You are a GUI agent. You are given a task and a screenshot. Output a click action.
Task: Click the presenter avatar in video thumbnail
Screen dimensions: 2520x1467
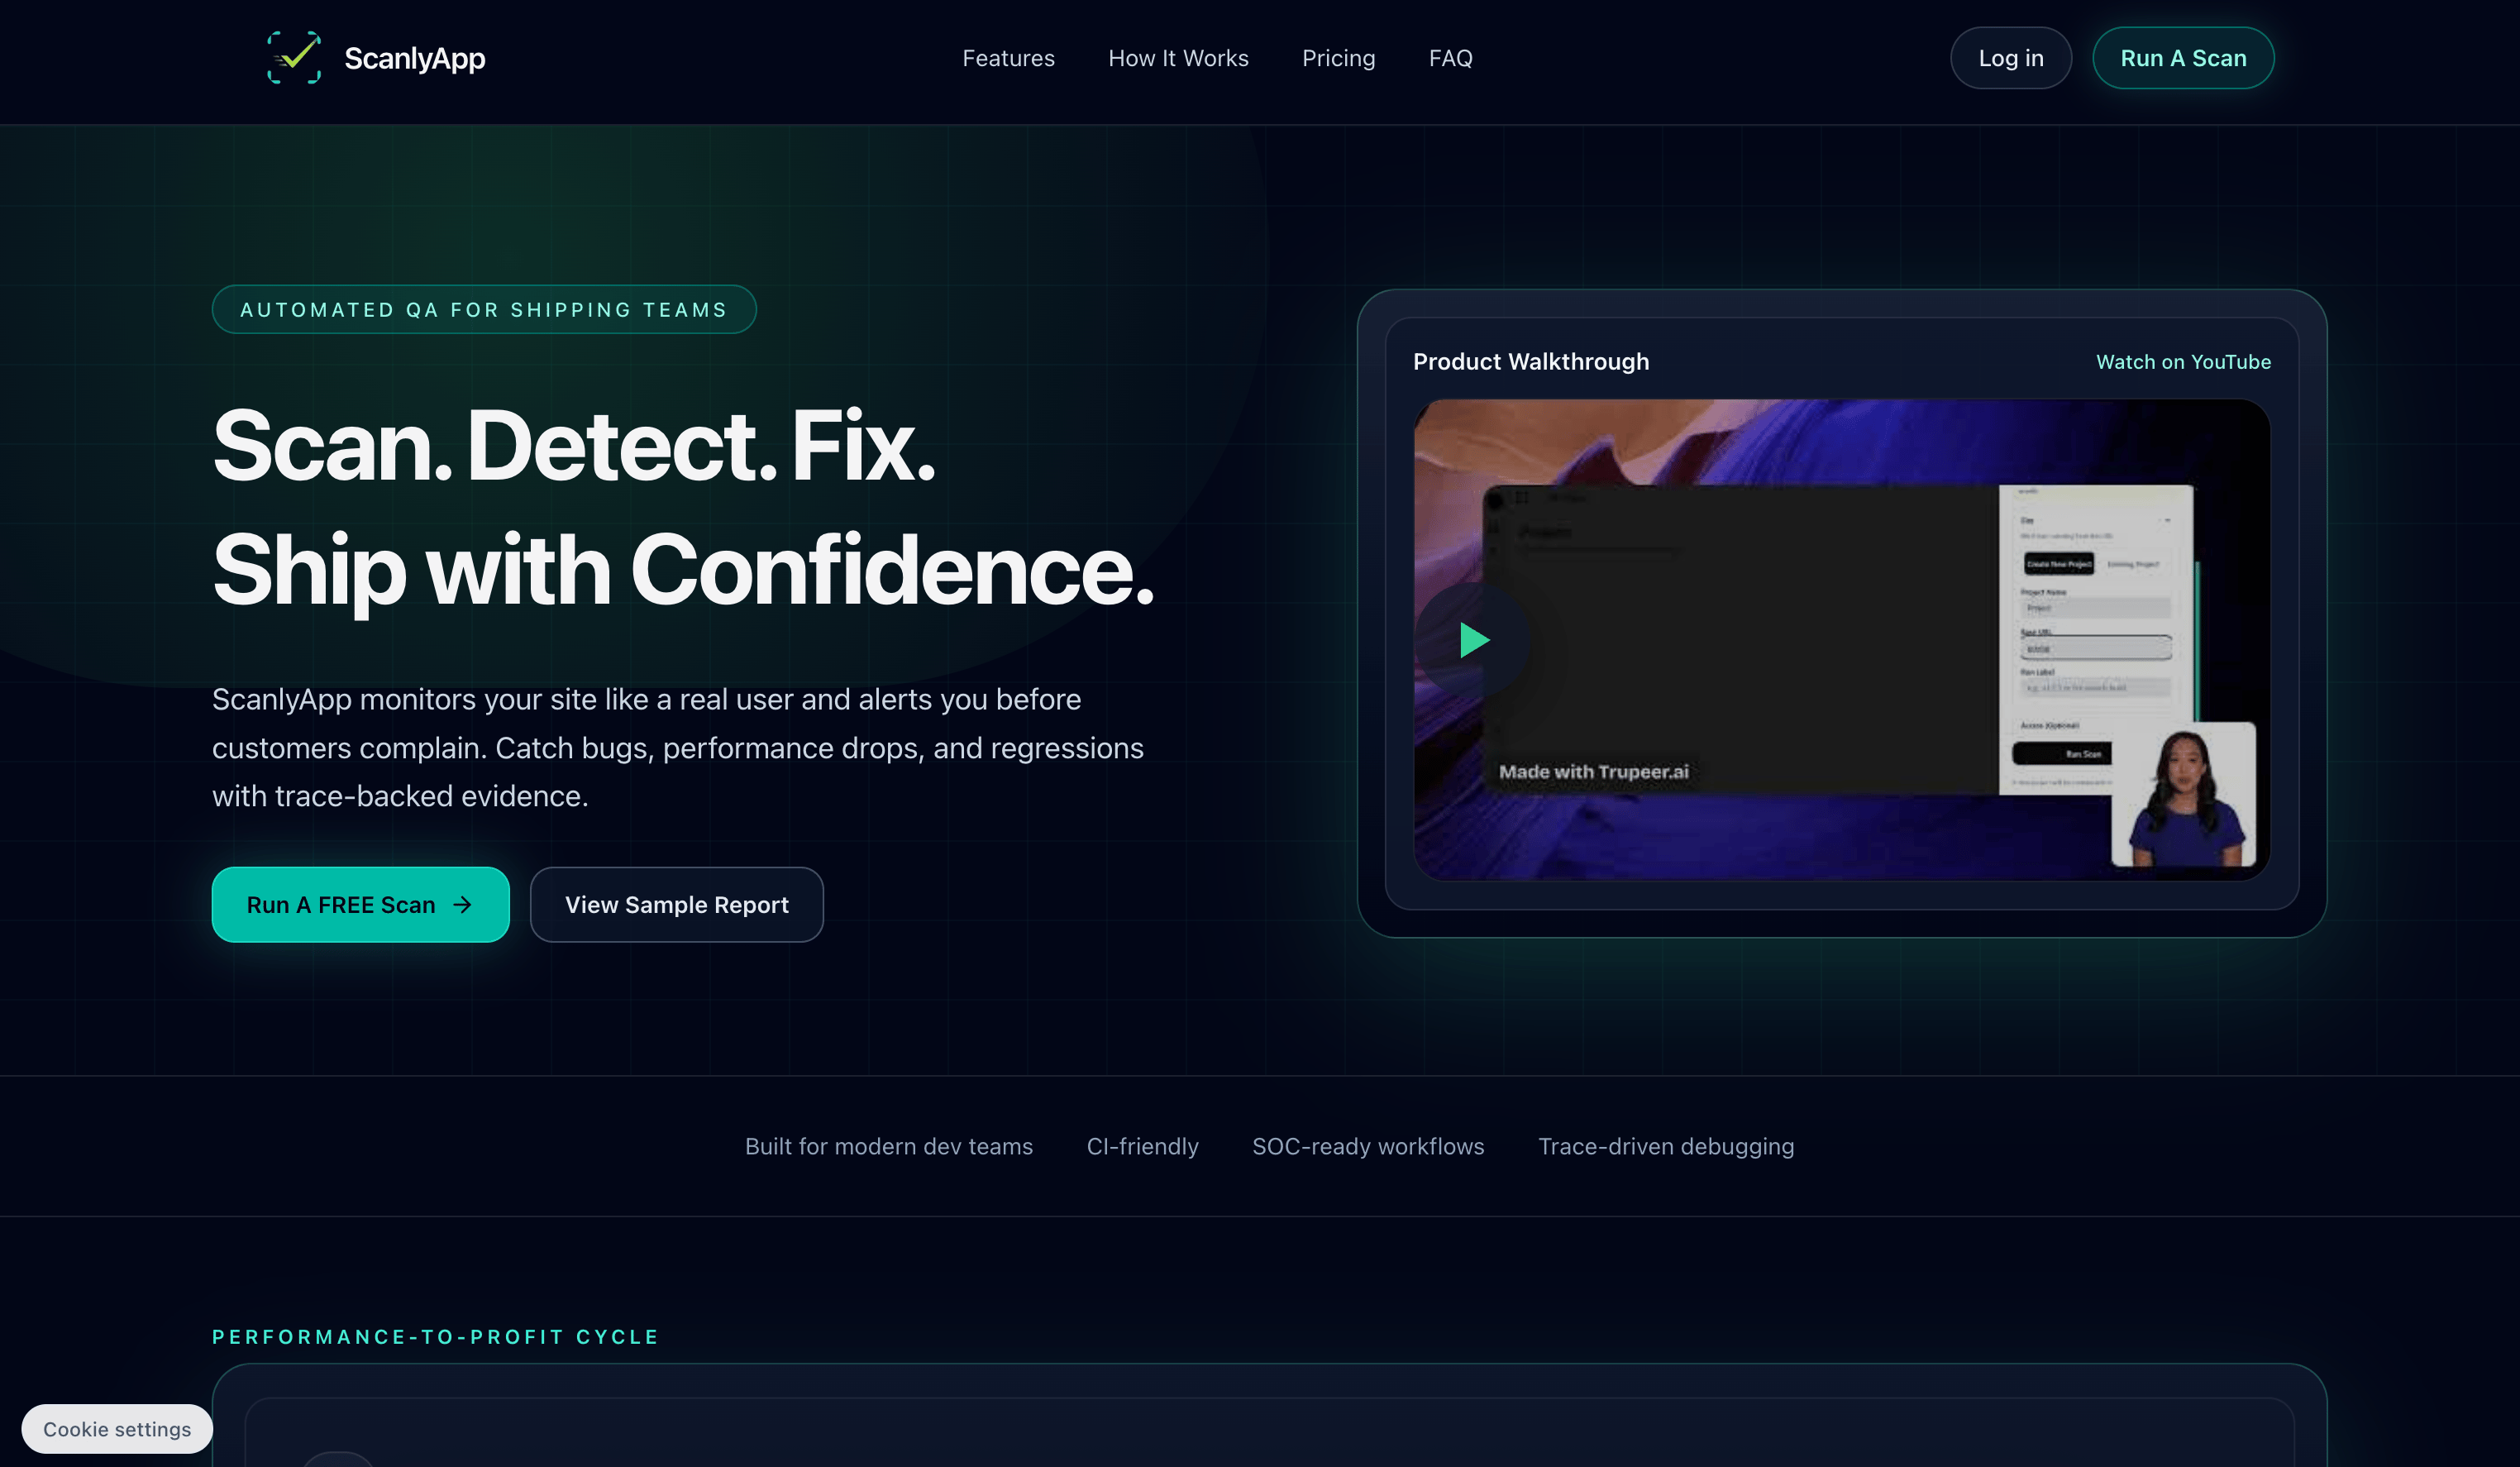(x=2183, y=795)
